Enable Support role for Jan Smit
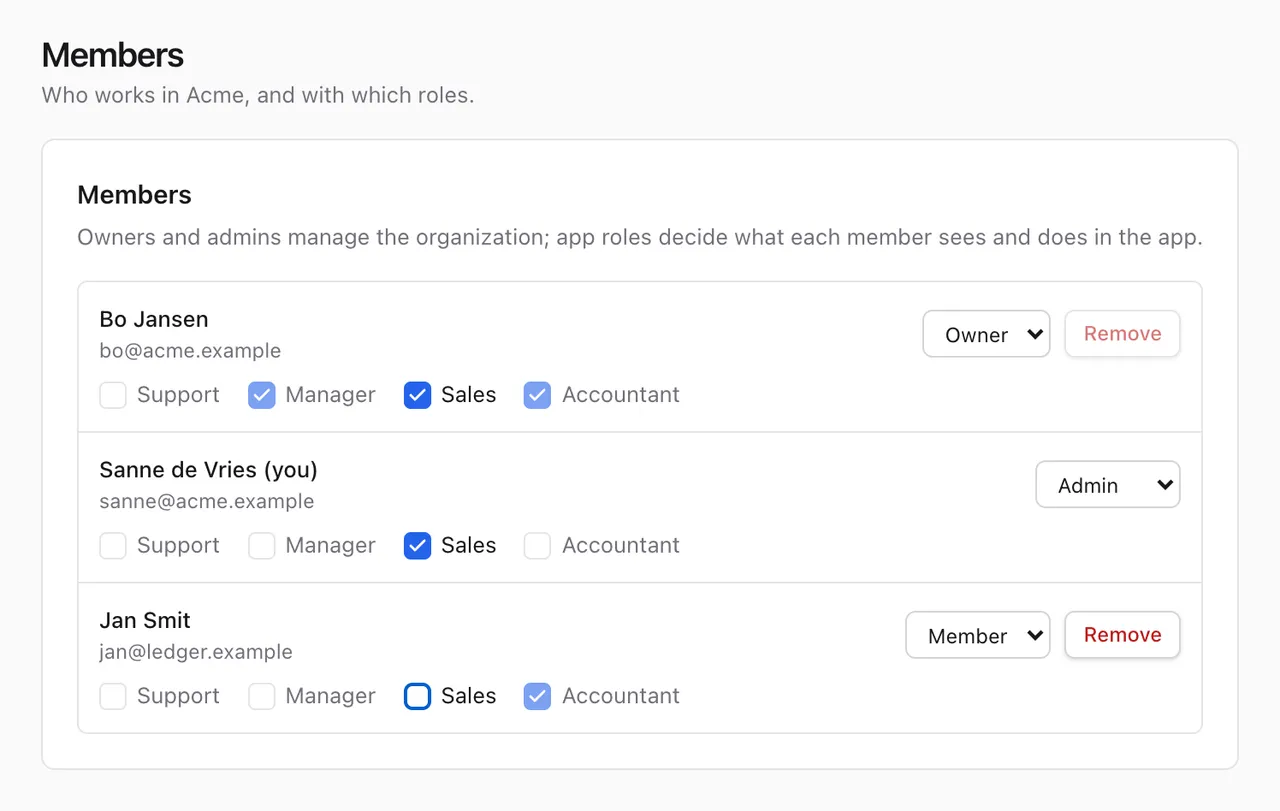The width and height of the screenshot is (1280, 811). [113, 696]
